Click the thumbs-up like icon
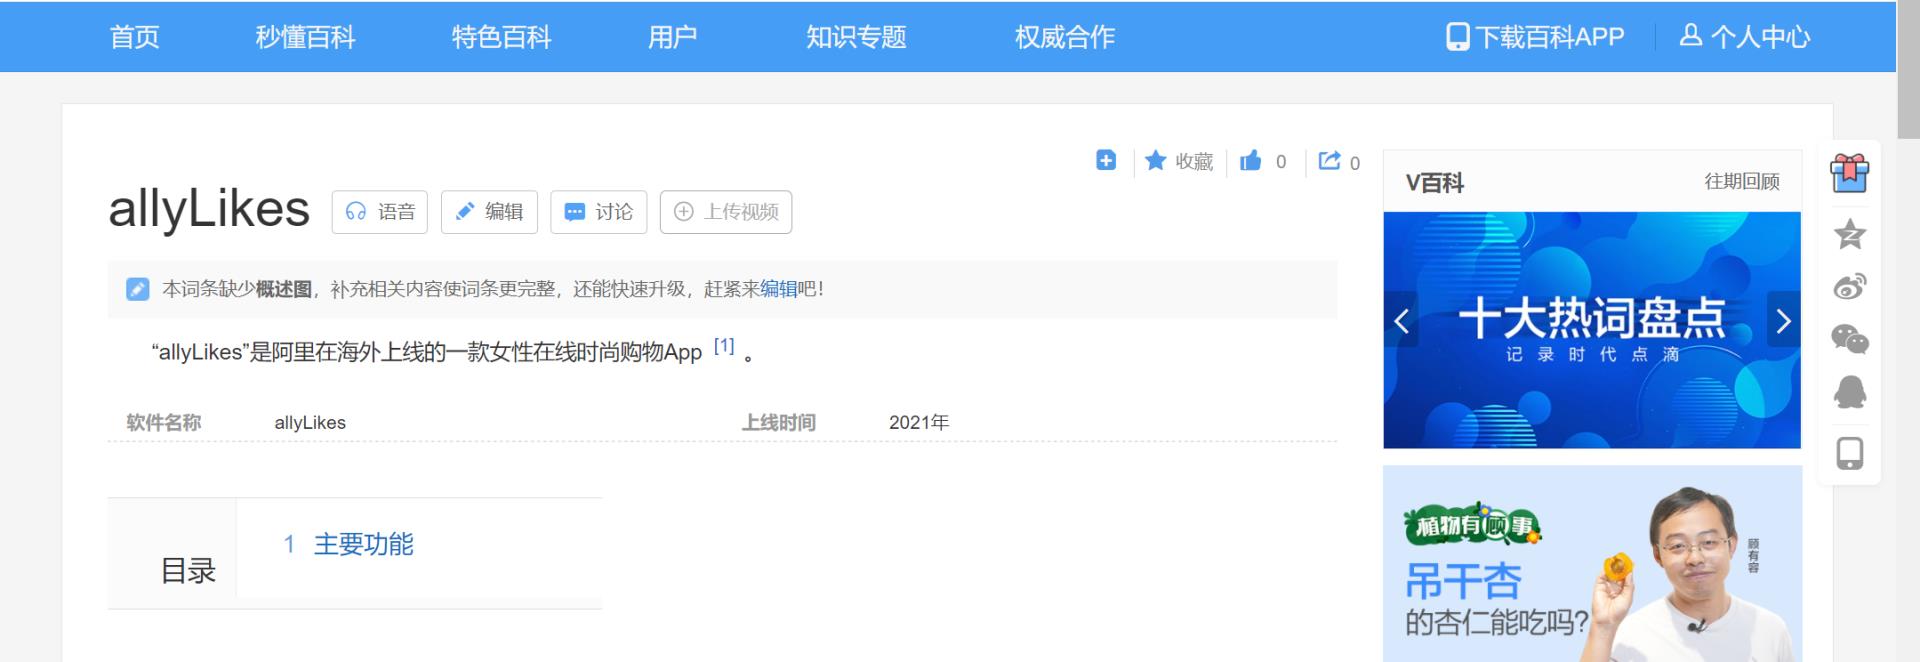The image size is (1920, 662). coord(1251,160)
